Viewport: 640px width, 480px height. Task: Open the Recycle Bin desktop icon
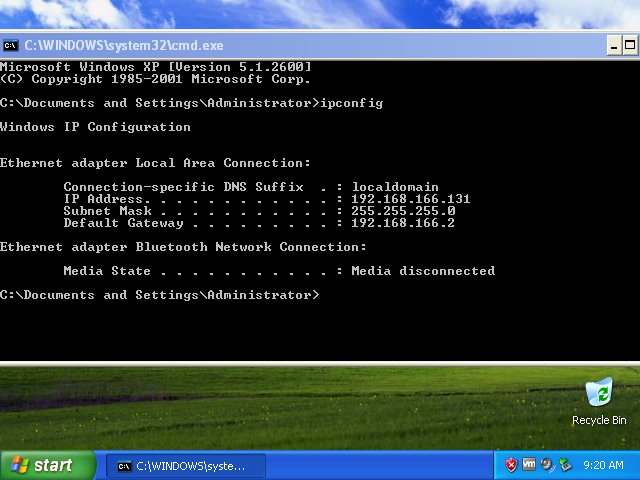point(599,392)
